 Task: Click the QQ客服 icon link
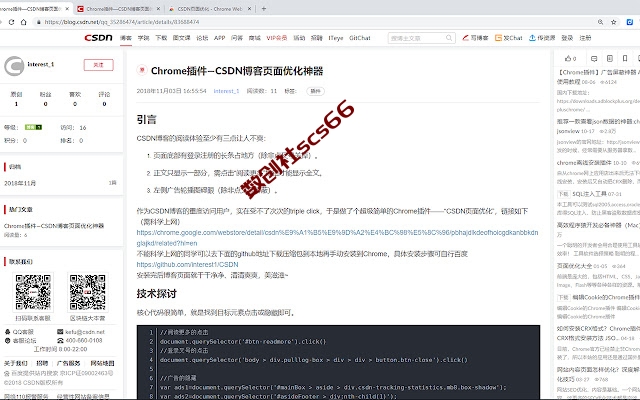point(19,332)
